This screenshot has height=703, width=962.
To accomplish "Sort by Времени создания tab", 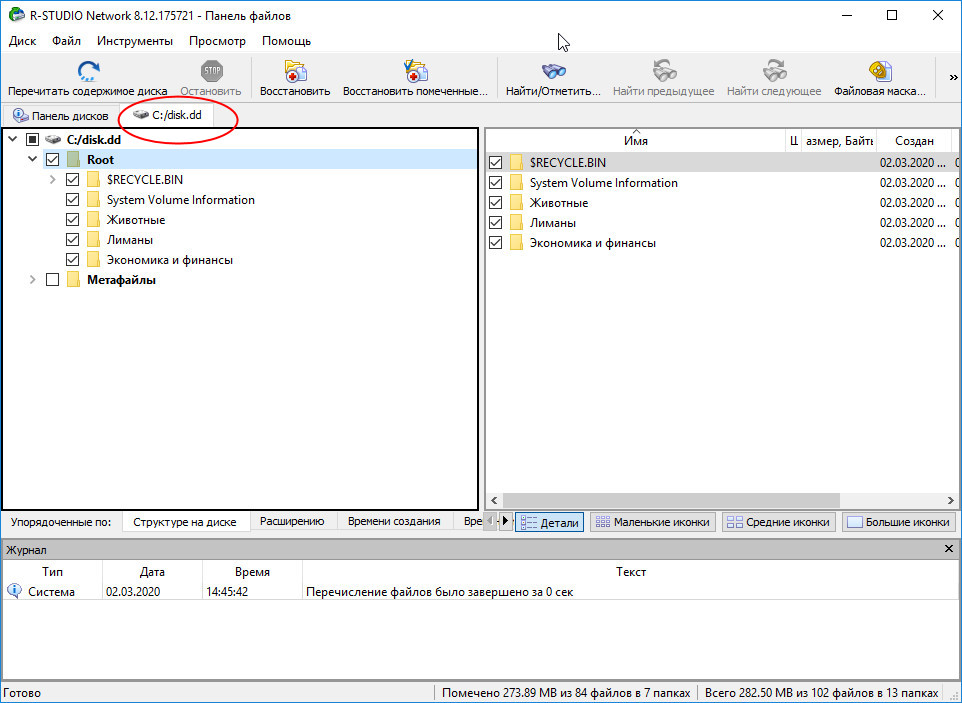I will coord(394,521).
